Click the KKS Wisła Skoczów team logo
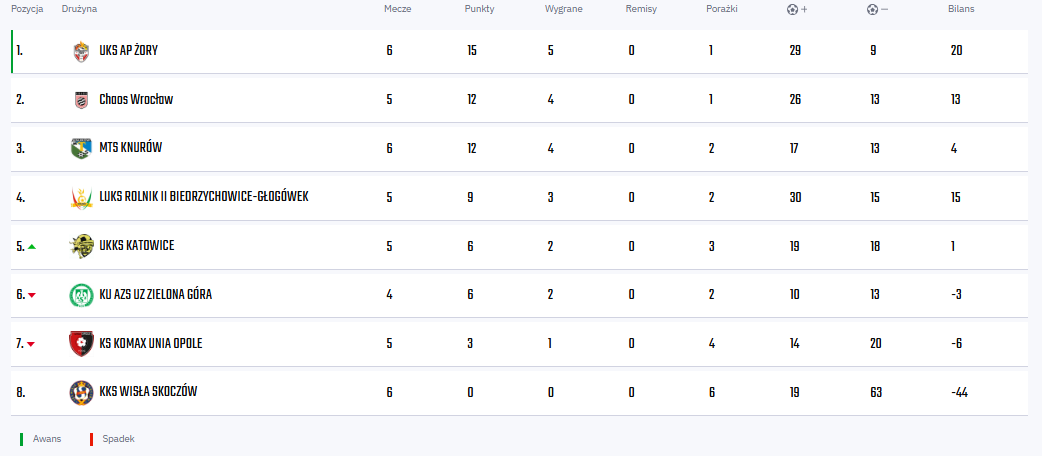Viewport: 1042px width, 456px height. (x=81, y=392)
